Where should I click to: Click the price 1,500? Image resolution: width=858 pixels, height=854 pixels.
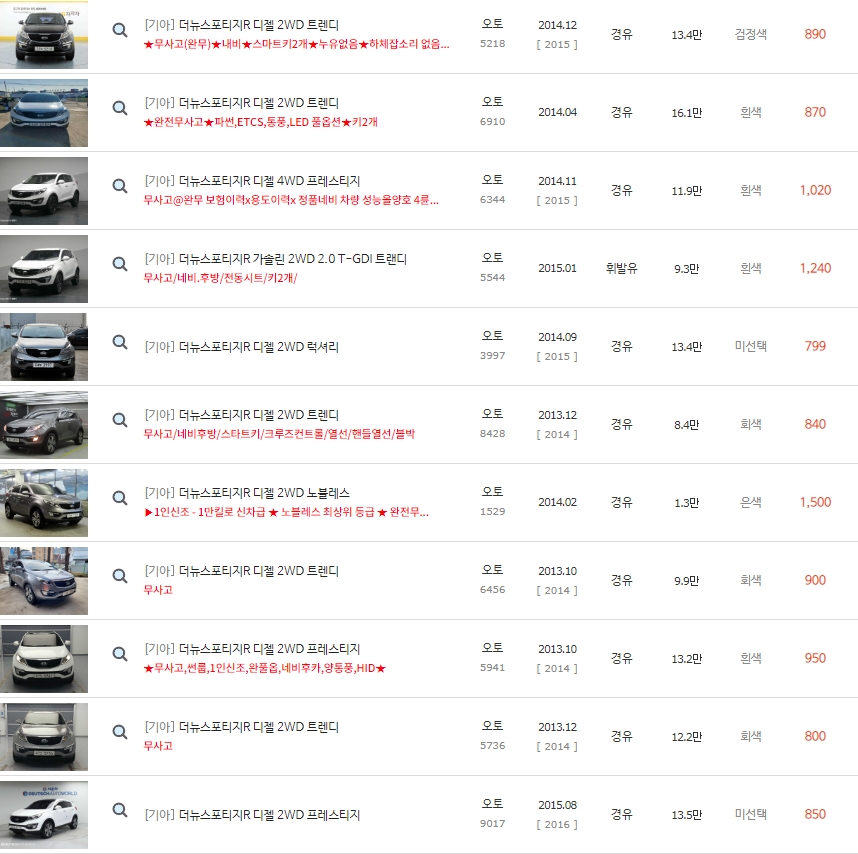coord(815,502)
